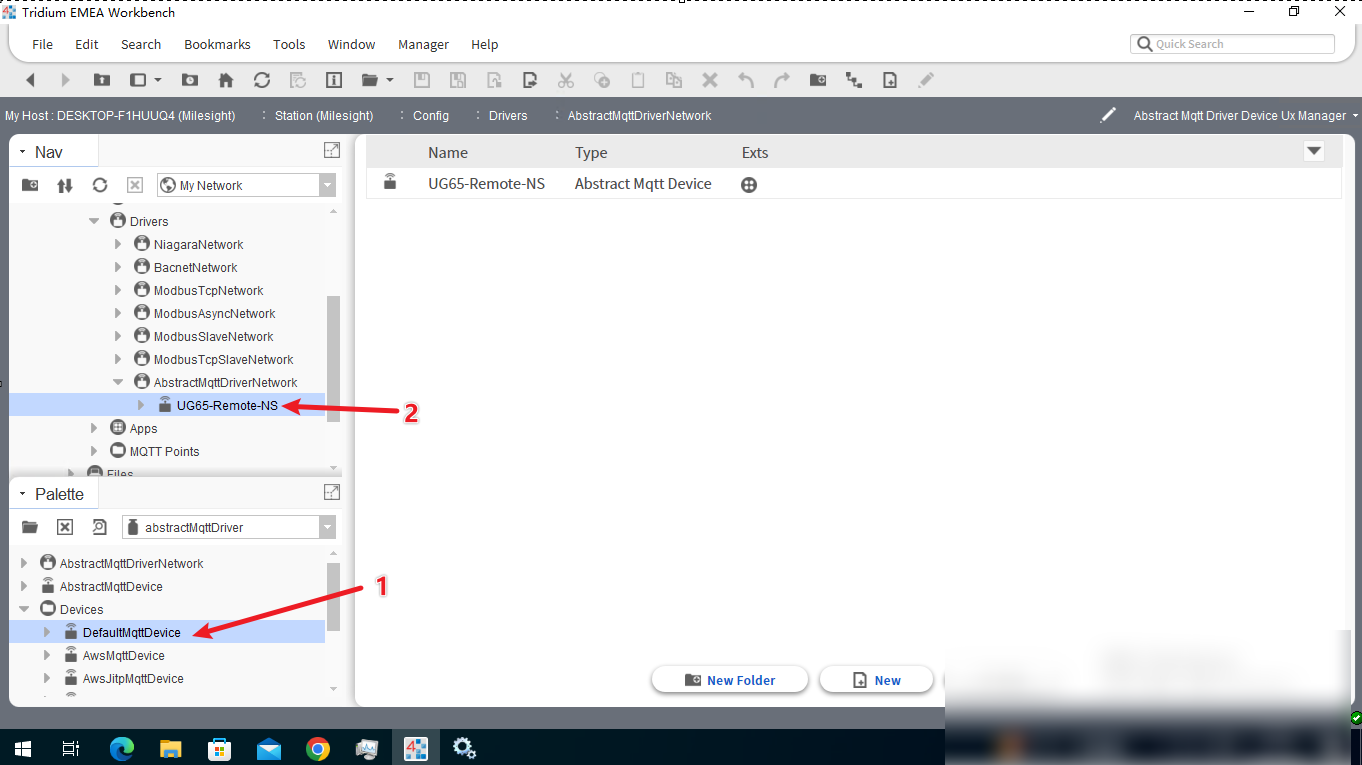Expand the DefaultMqttDevice palette node

click(47, 632)
